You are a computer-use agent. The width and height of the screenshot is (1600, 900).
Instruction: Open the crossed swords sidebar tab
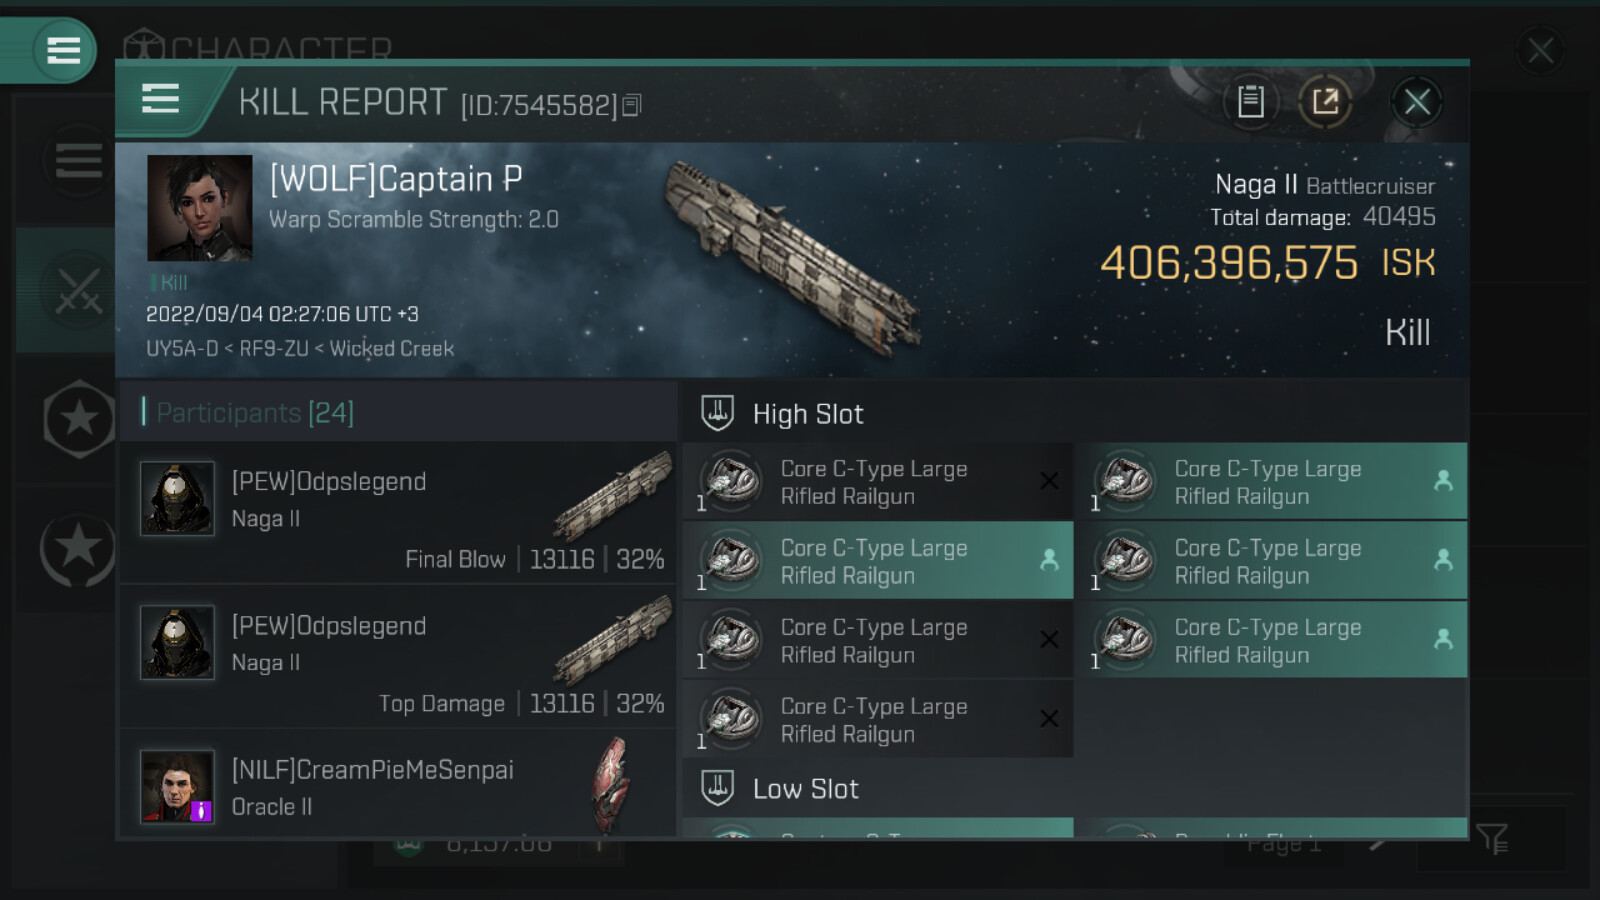pos(78,290)
